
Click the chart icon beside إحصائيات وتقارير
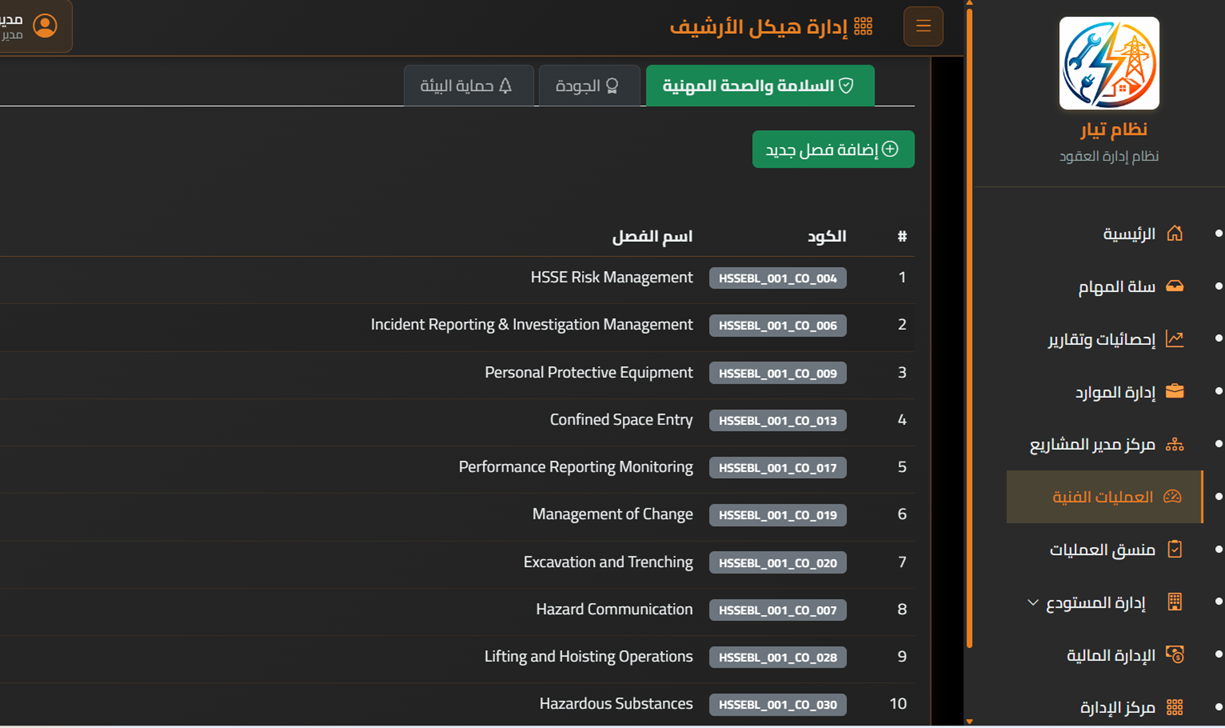[x=1174, y=339]
